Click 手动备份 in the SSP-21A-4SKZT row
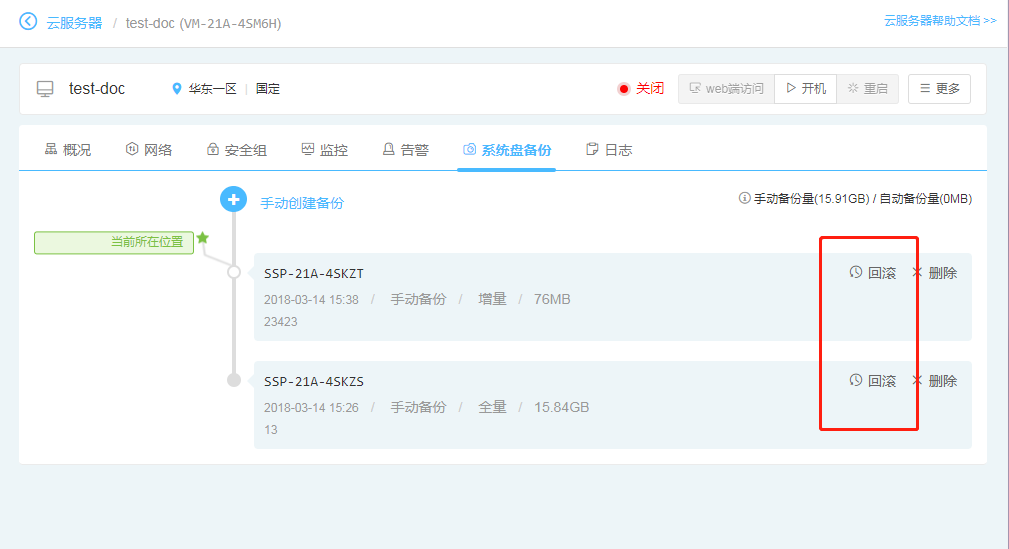The width and height of the screenshot is (1009, 549). coord(418,299)
